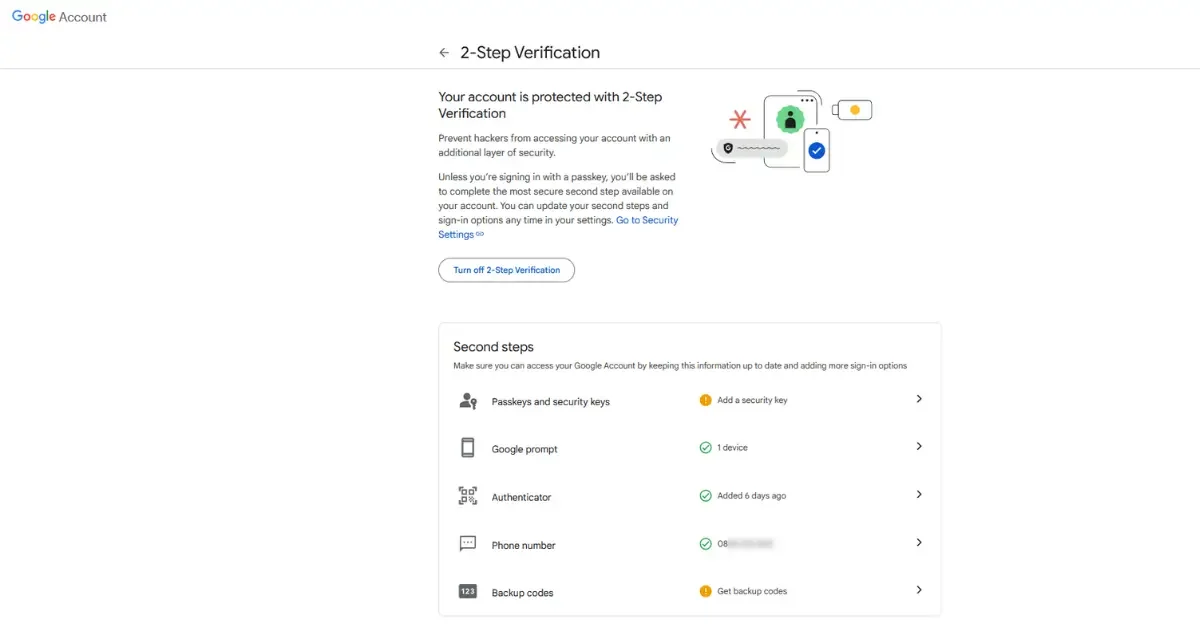Select the Authenticator label
Screen dimensions: 1200x630
521,498
